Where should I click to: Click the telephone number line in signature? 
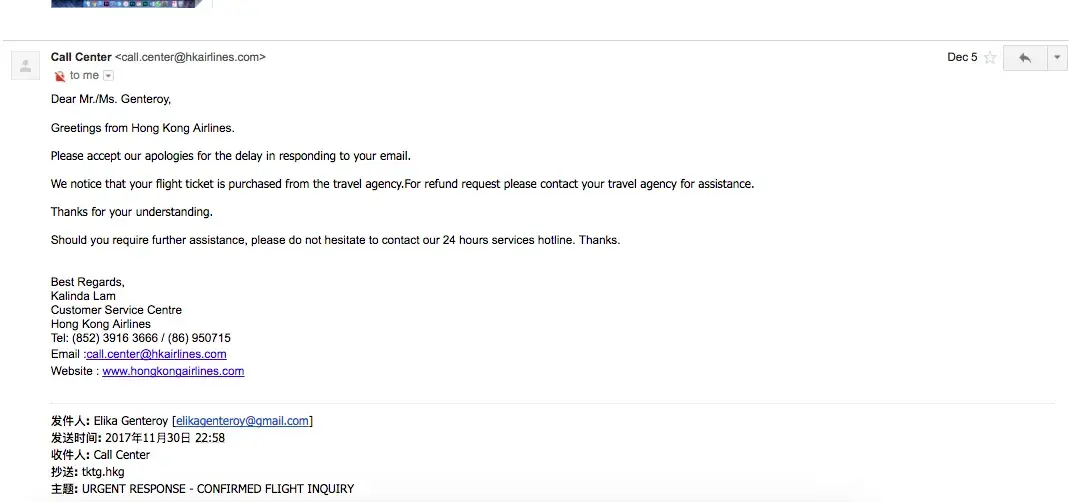[x=141, y=338]
